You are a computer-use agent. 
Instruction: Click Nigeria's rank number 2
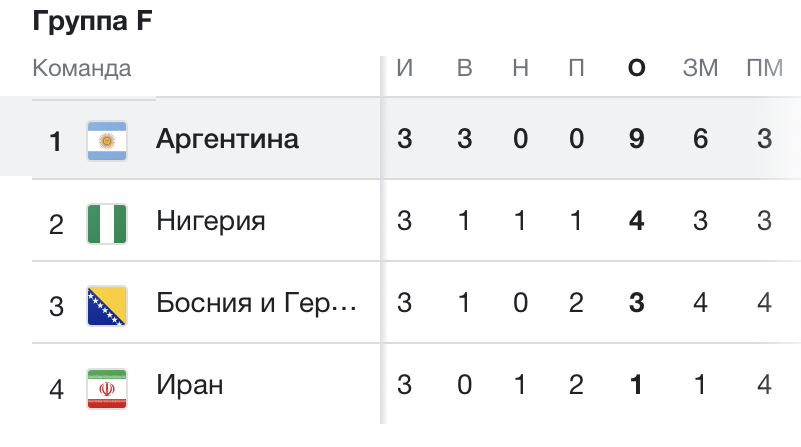(56, 225)
